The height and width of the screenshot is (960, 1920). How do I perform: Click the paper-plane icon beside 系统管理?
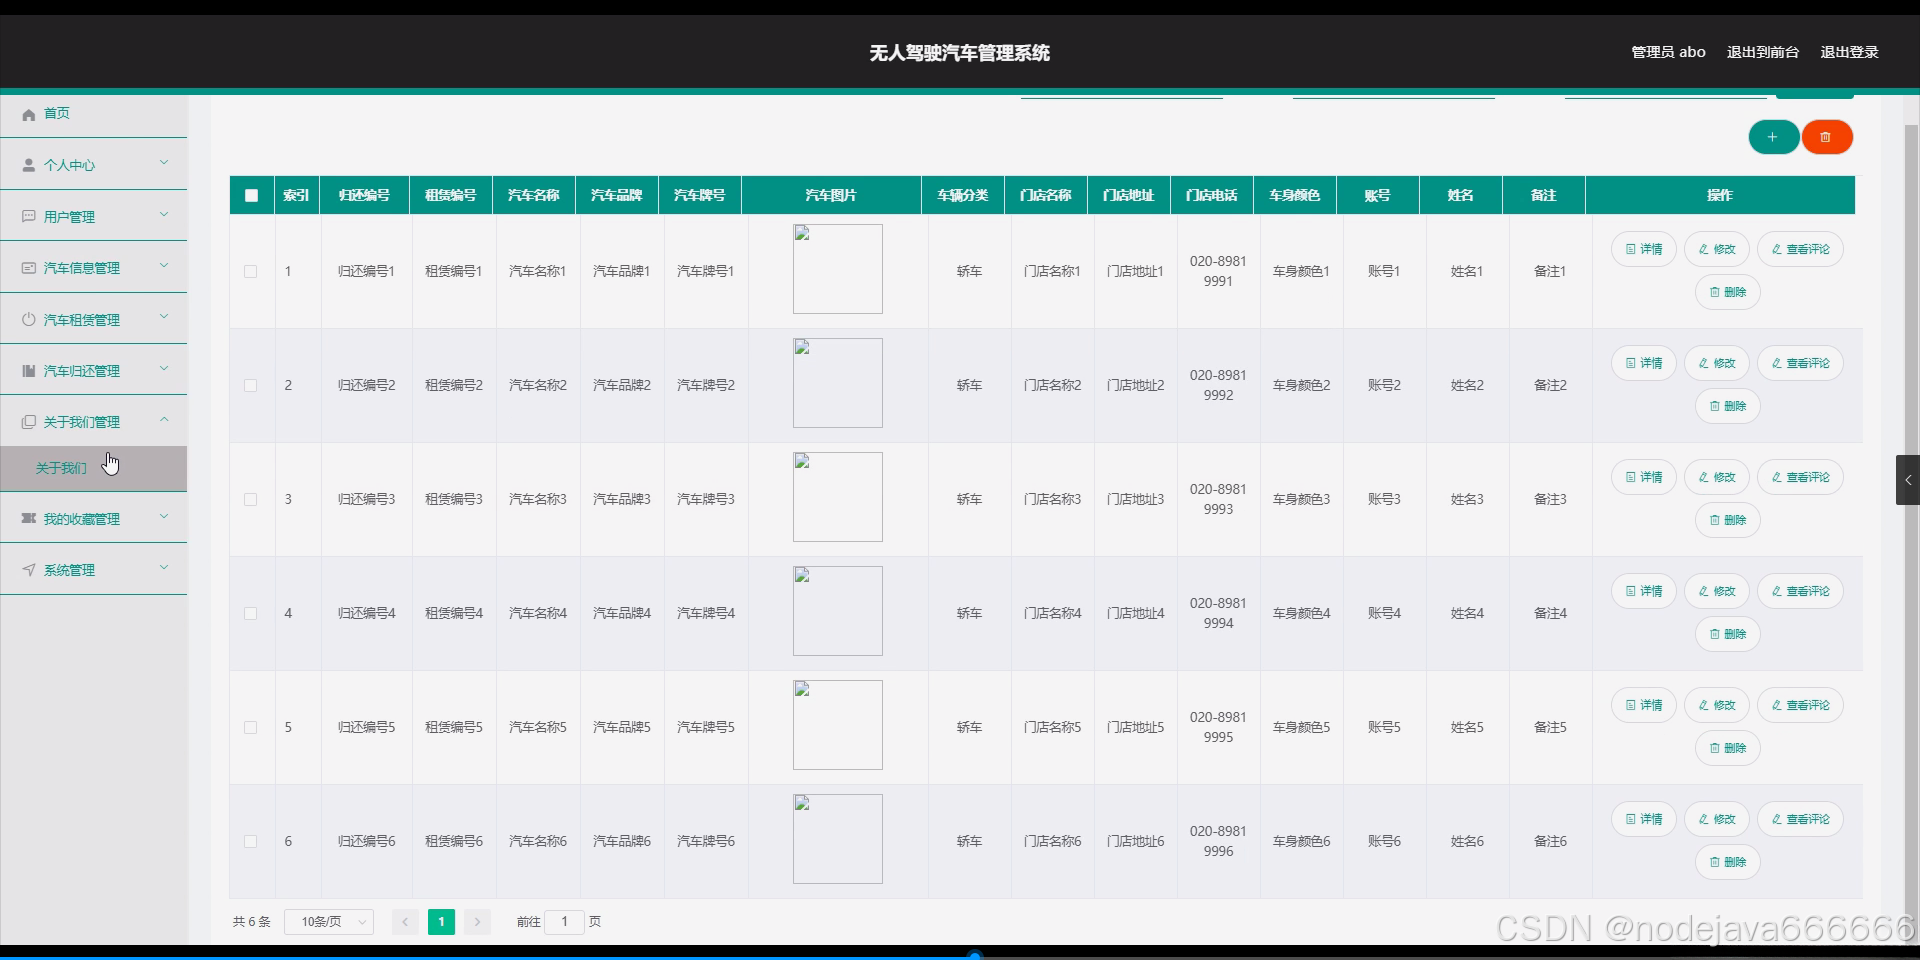(x=29, y=570)
